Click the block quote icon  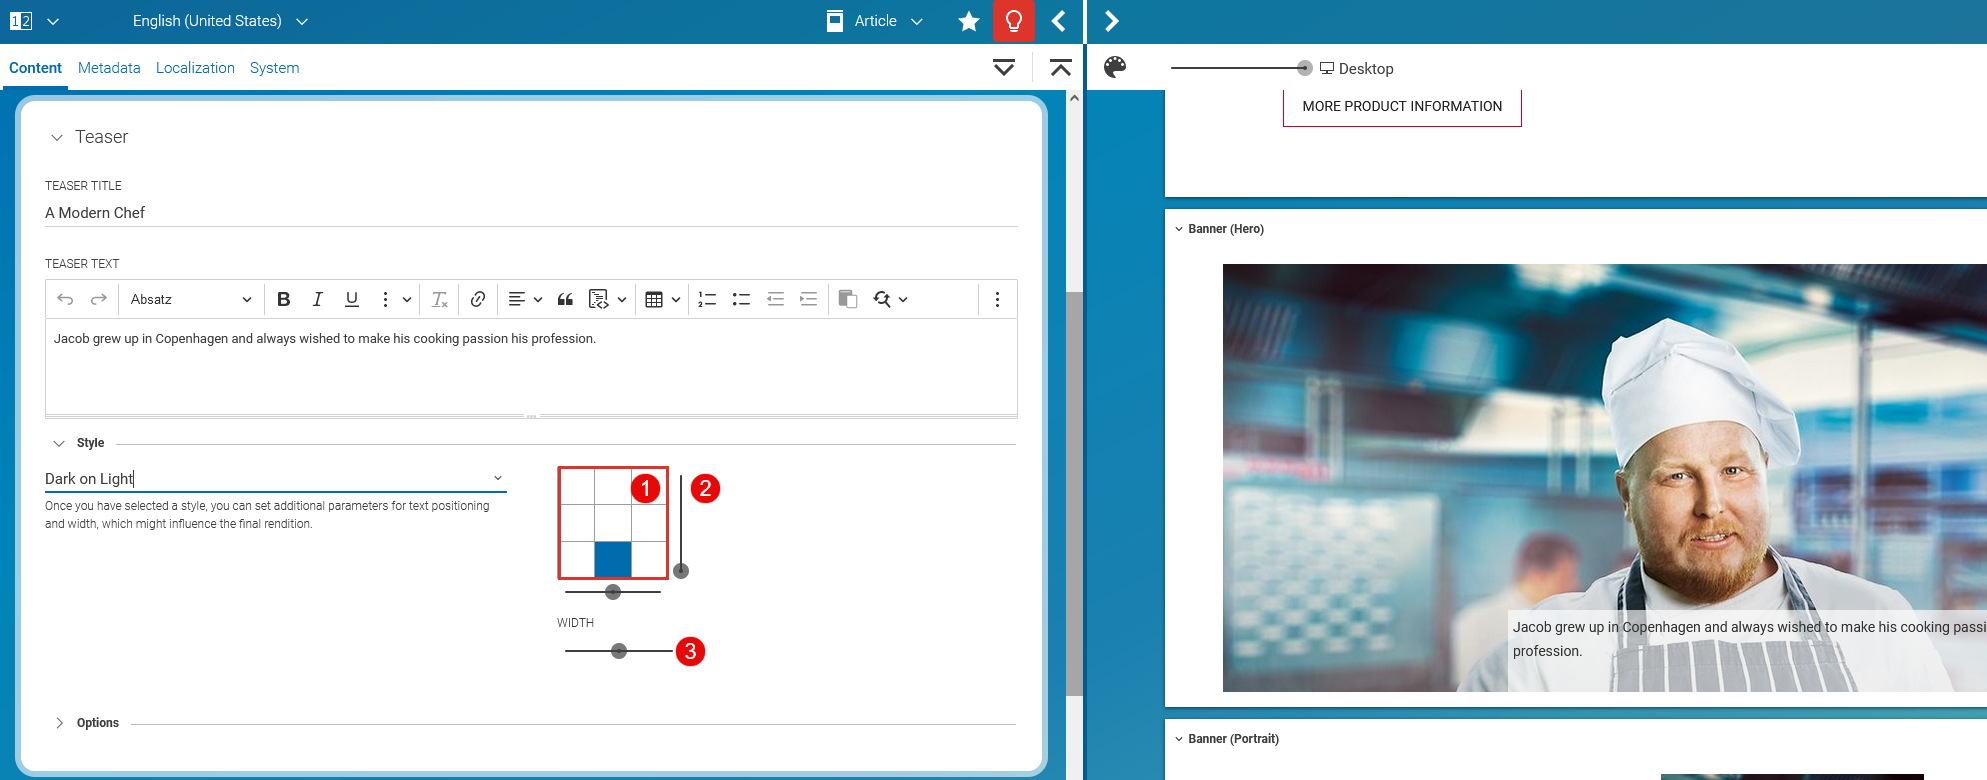565,299
